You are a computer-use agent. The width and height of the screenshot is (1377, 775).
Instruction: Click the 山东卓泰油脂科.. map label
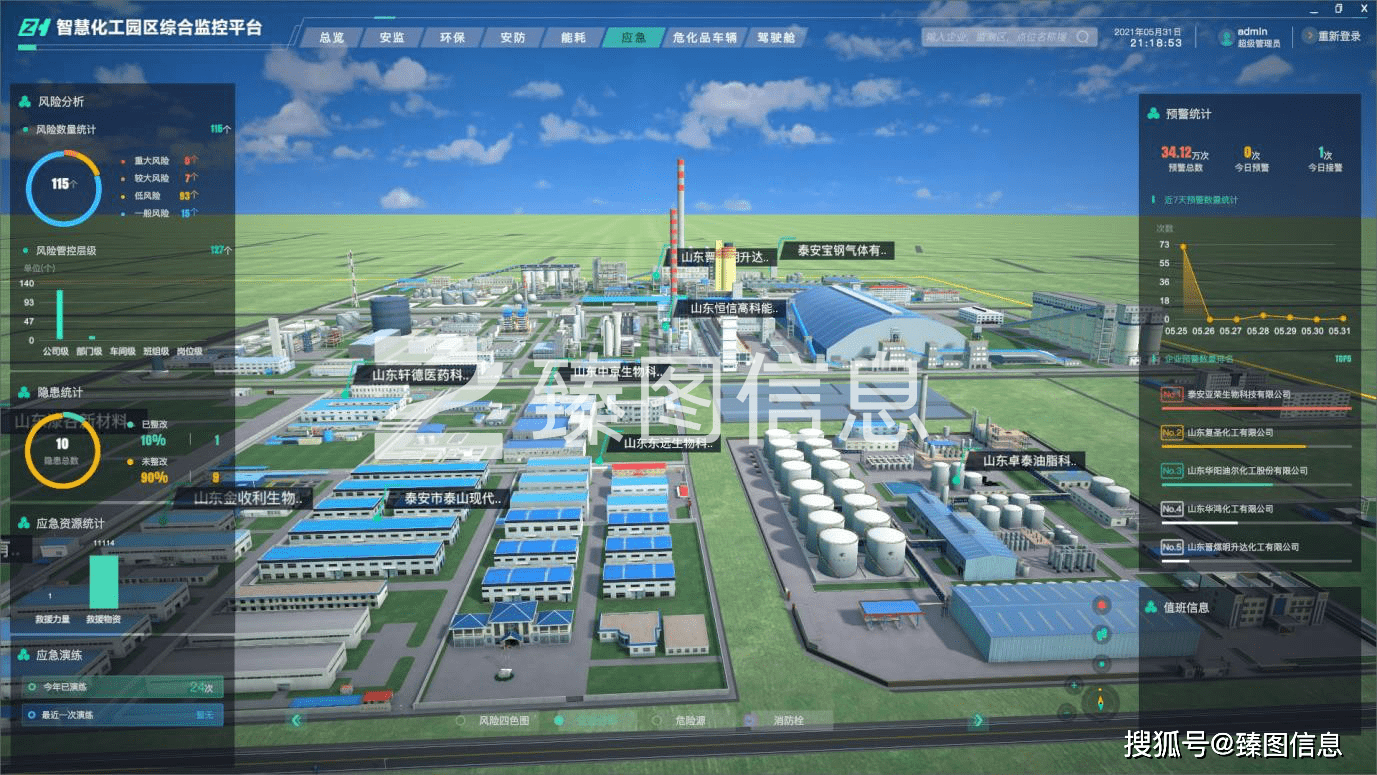[x=1029, y=461]
